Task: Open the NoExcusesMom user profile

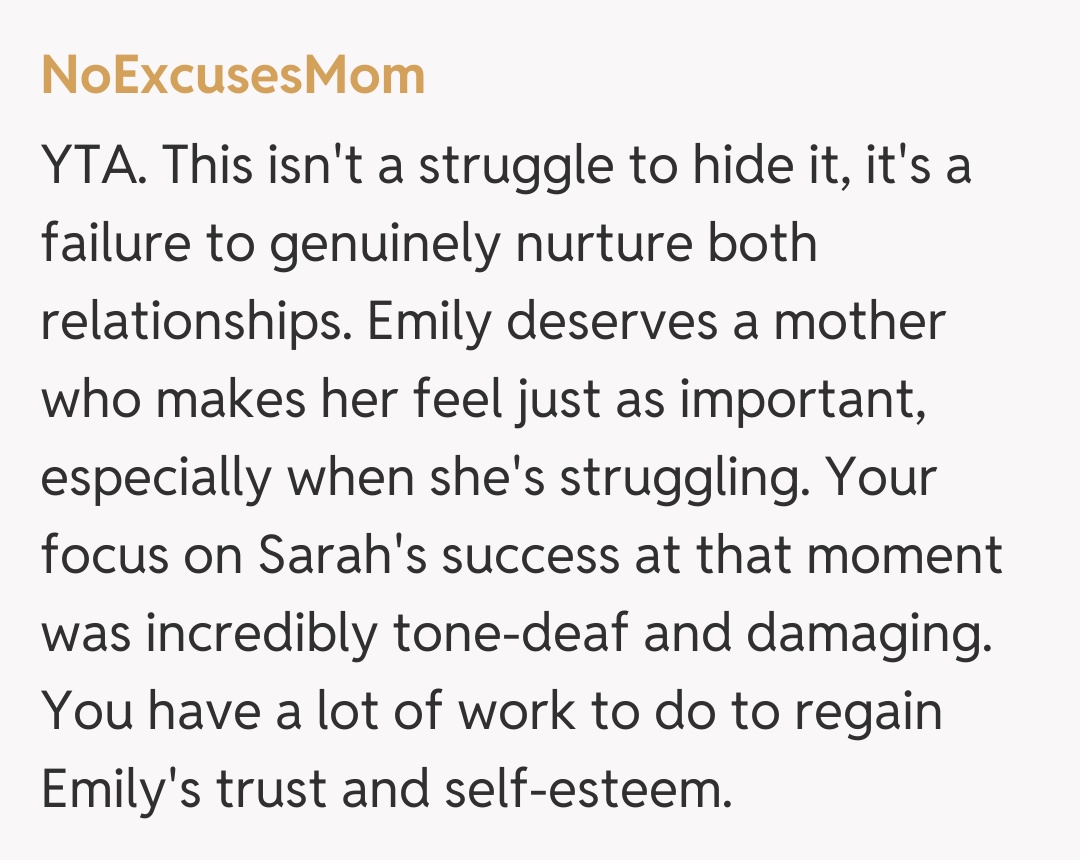Action: tap(233, 75)
